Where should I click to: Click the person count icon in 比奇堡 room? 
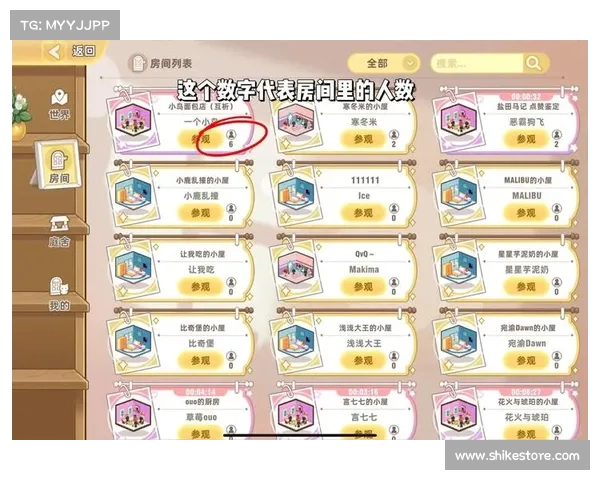click(x=231, y=356)
